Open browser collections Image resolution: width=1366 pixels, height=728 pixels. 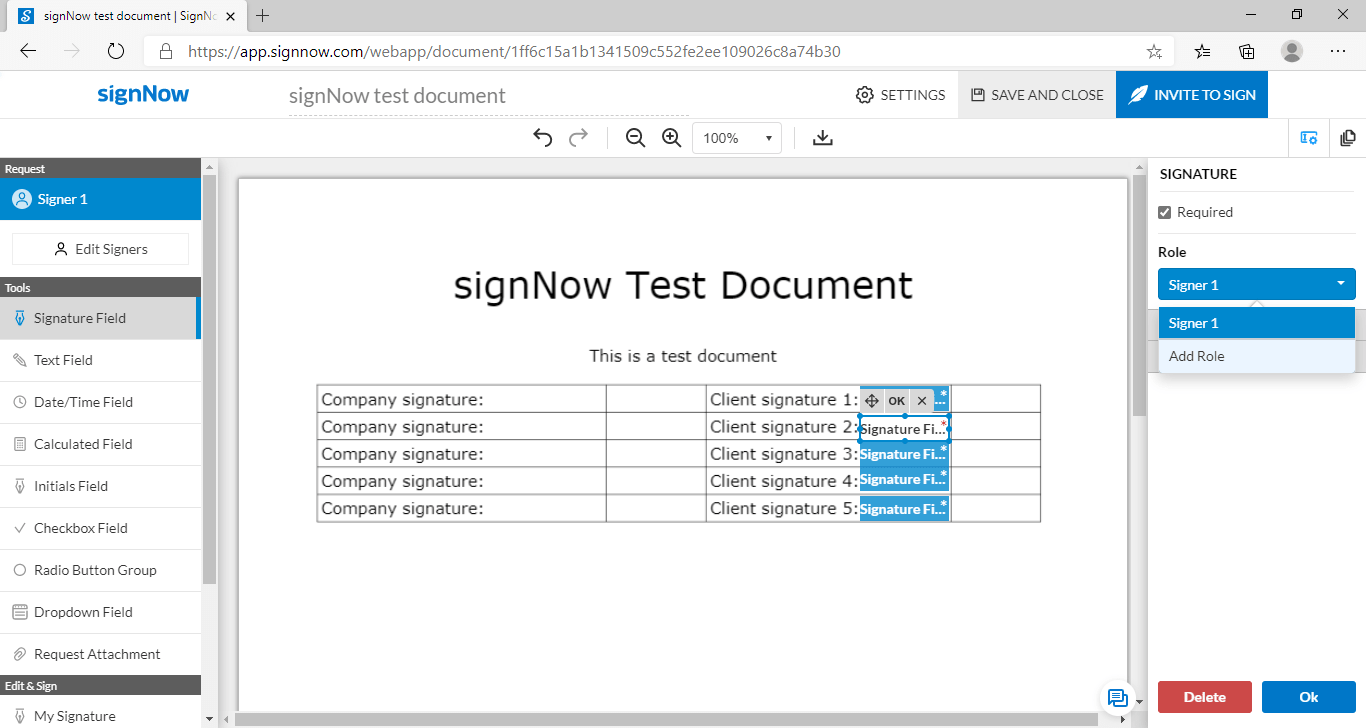tap(1247, 51)
